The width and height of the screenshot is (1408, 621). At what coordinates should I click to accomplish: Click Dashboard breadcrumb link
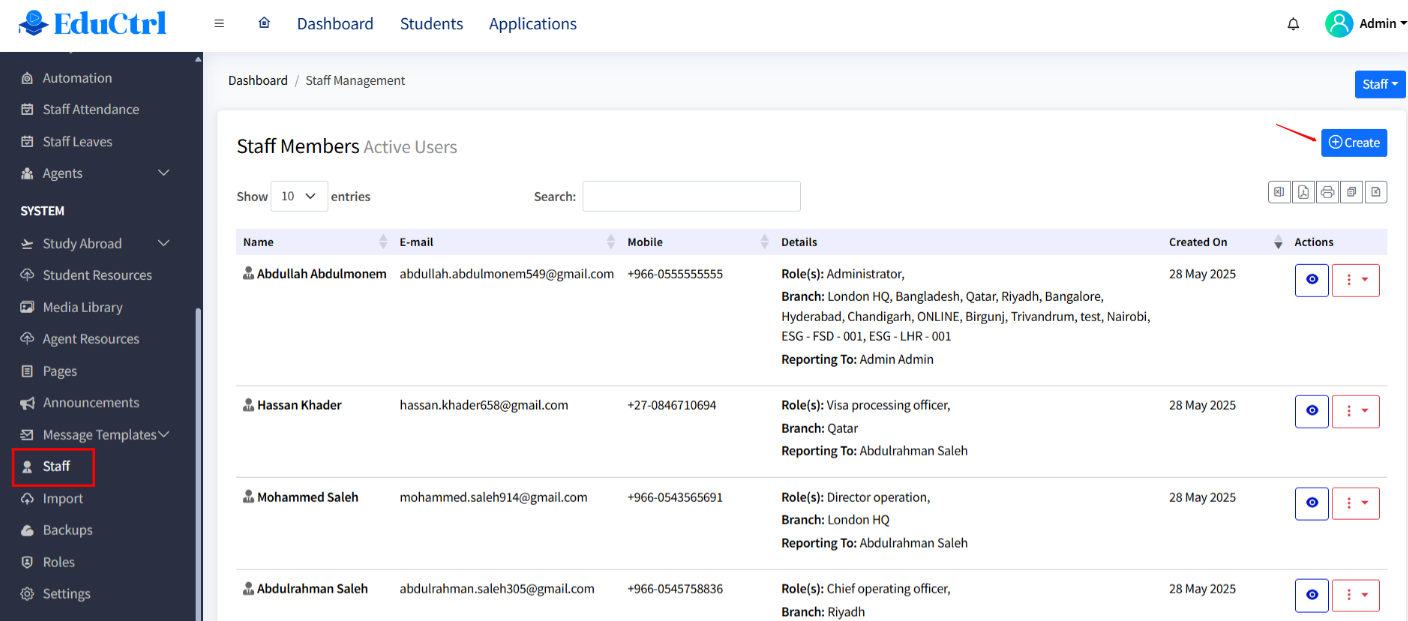(x=257, y=81)
